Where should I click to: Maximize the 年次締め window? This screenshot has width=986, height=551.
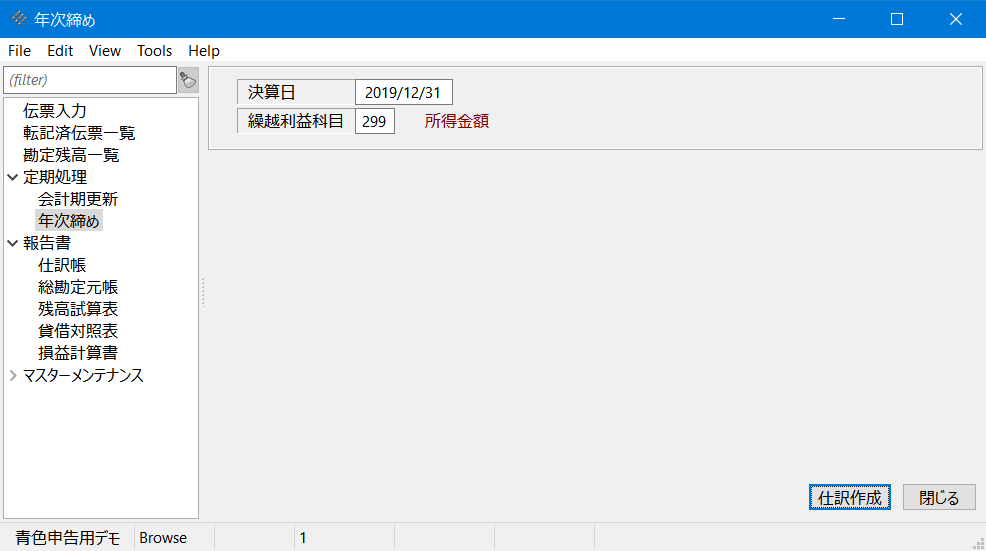tap(897, 19)
